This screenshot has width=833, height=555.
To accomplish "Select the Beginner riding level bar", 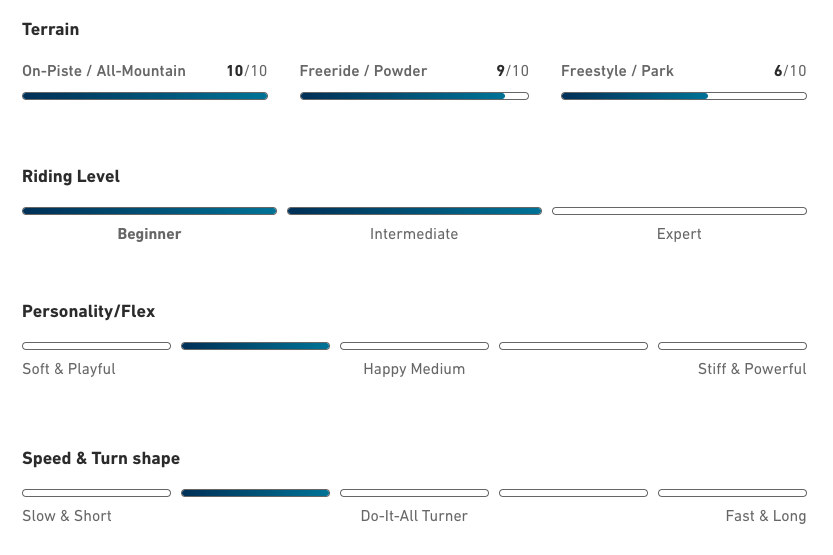I will (149, 211).
